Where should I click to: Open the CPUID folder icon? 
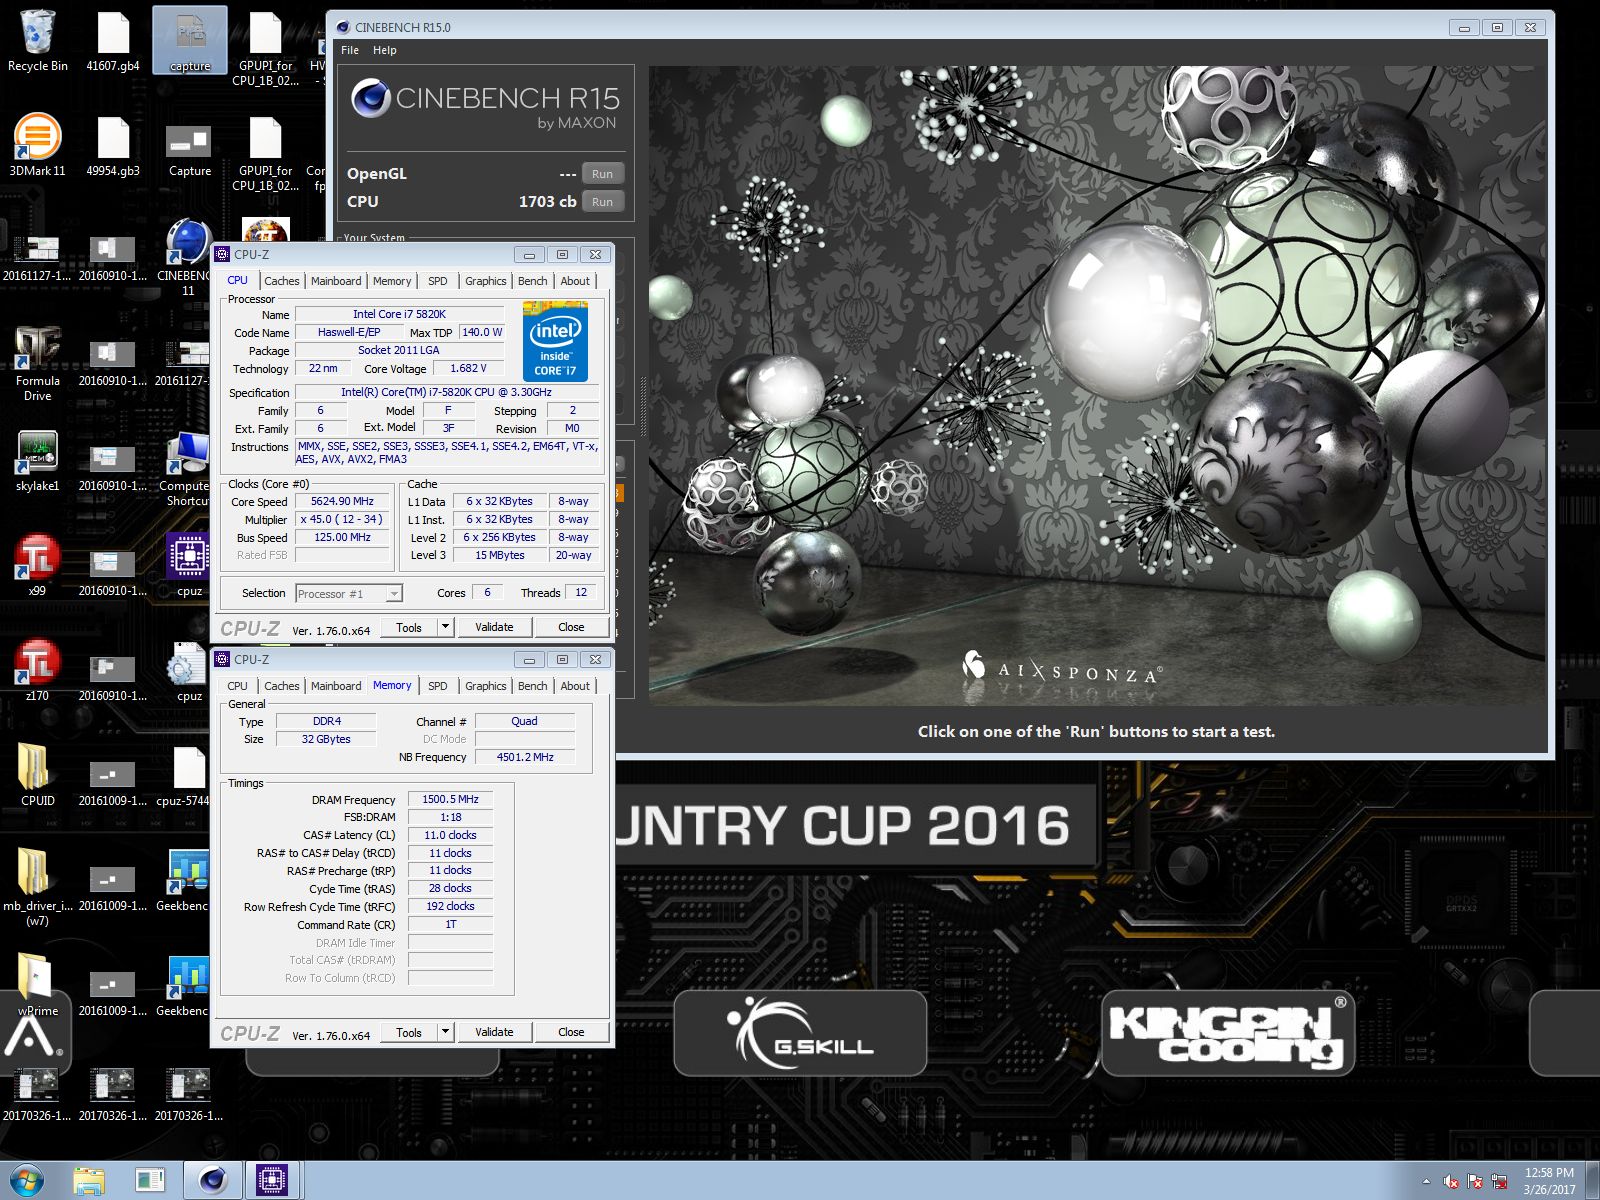pyautogui.click(x=37, y=775)
